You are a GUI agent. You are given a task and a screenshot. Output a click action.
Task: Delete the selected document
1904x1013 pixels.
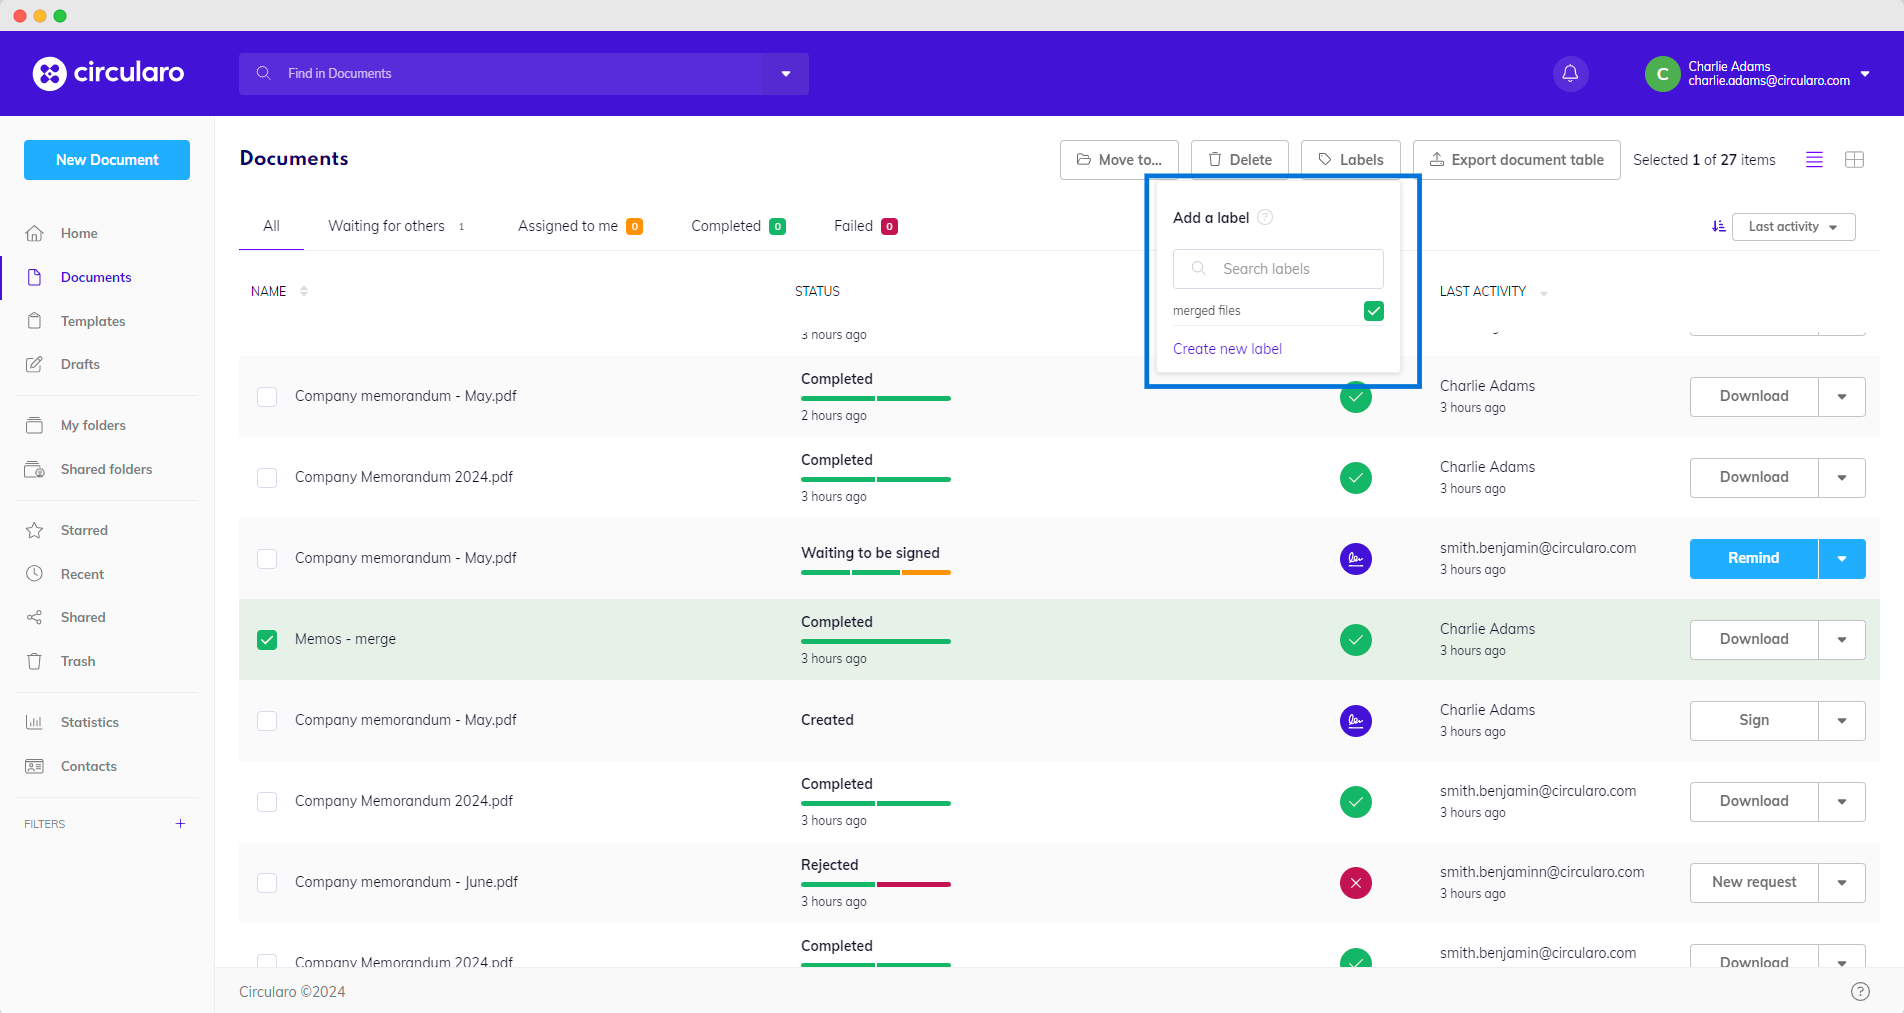point(1240,160)
